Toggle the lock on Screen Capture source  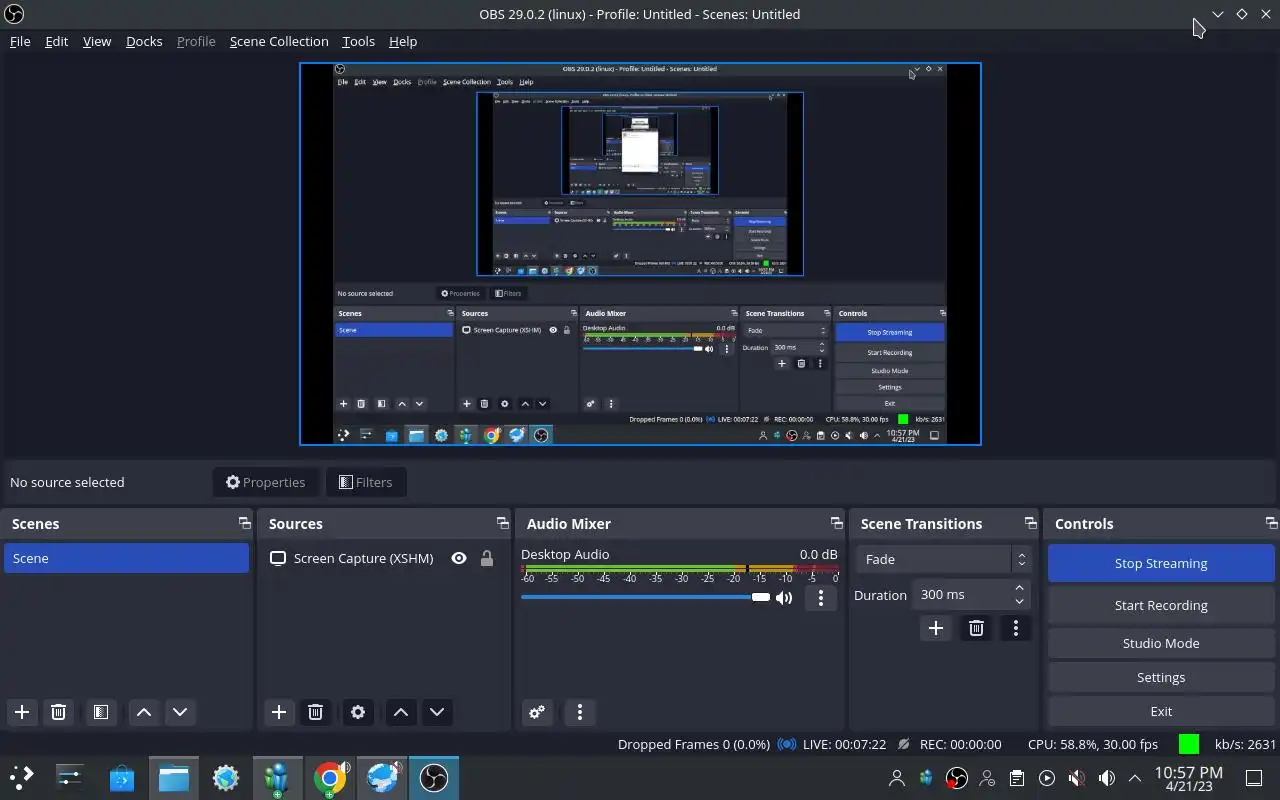tap(487, 559)
